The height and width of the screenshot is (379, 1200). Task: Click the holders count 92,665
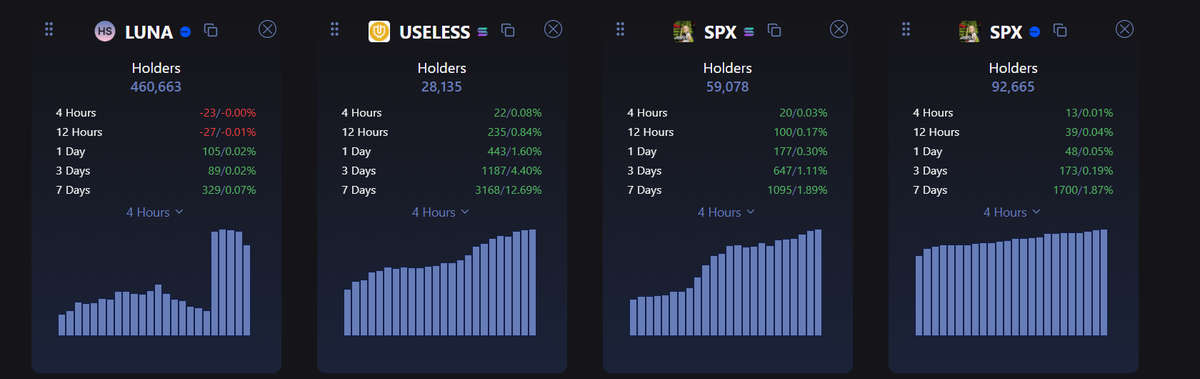pyautogui.click(x=1014, y=87)
